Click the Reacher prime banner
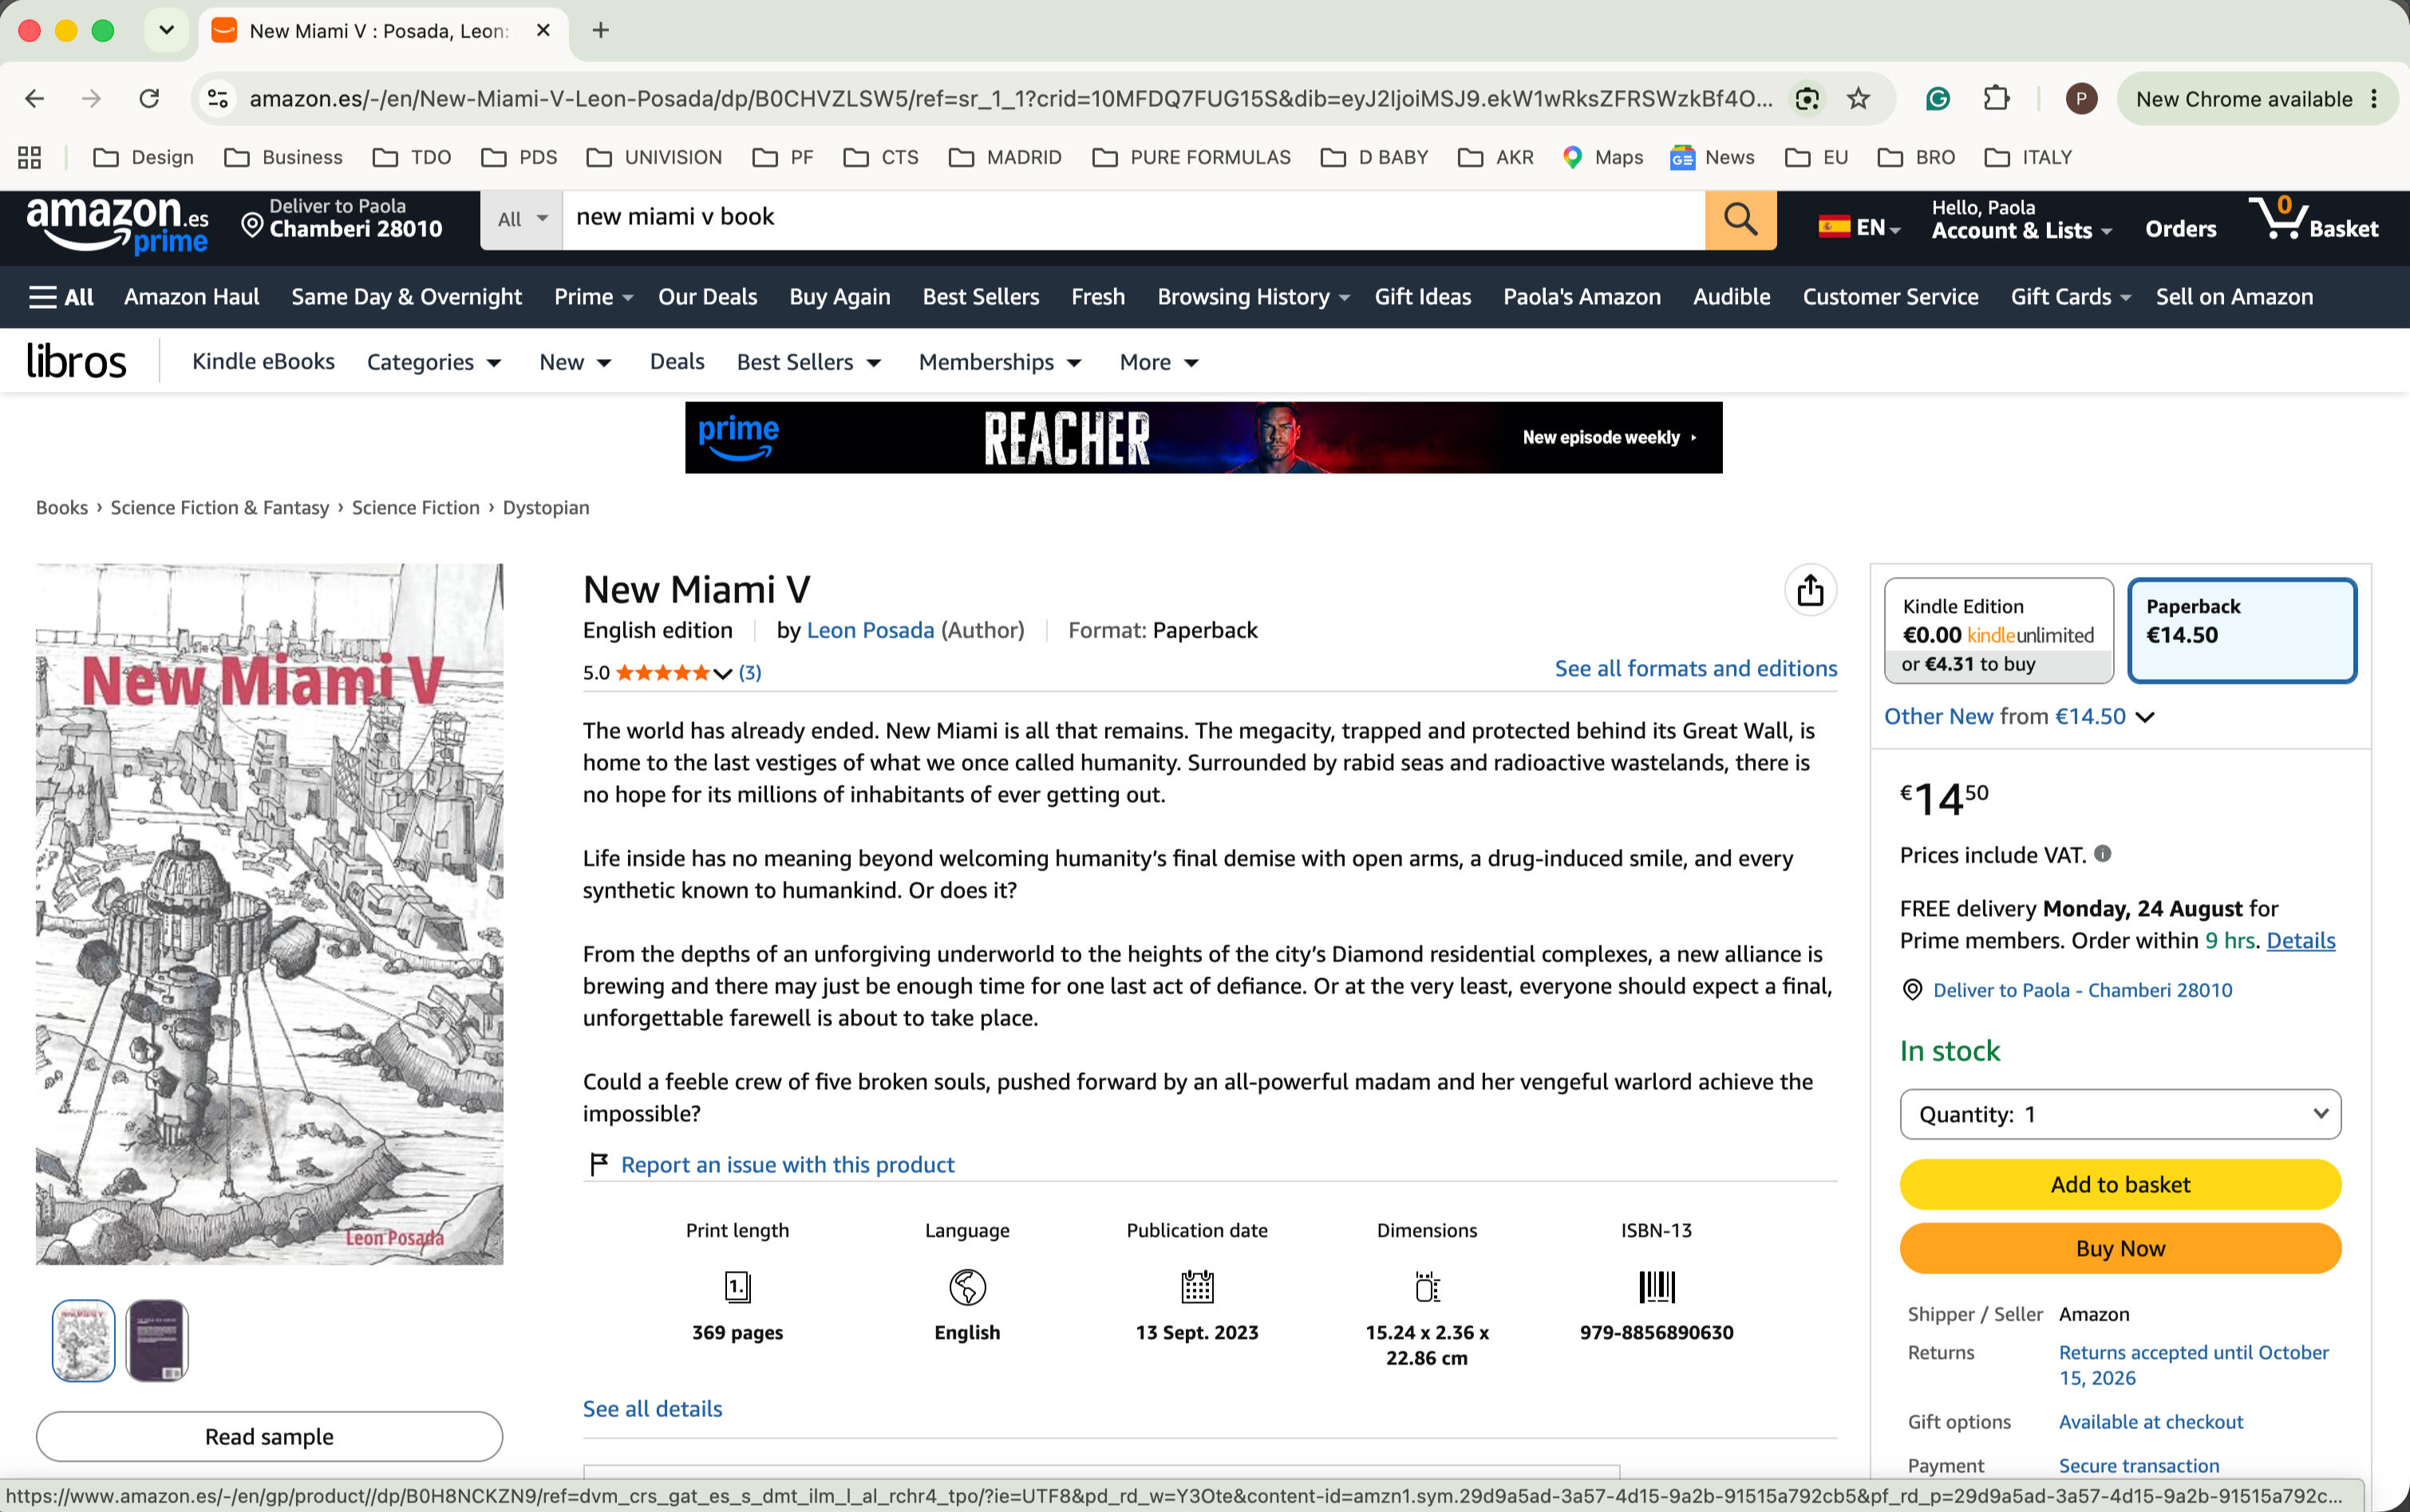Viewport: 2410px width, 1512px height. pos(1203,437)
